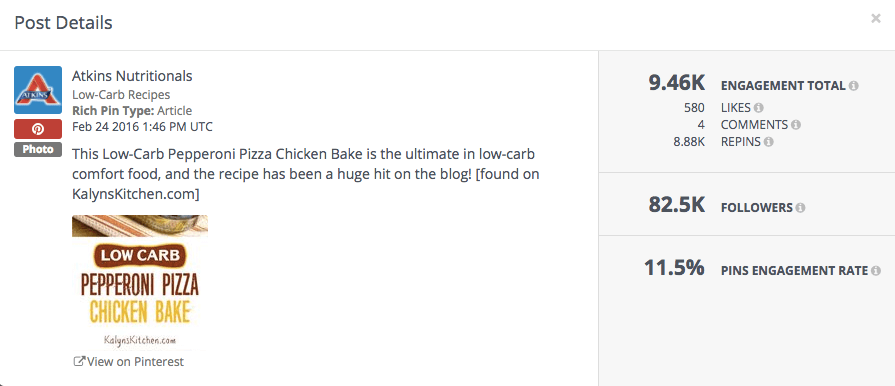Click the Low-Carb Recipes board name
This screenshot has width=895, height=386.
click(x=121, y=94)
